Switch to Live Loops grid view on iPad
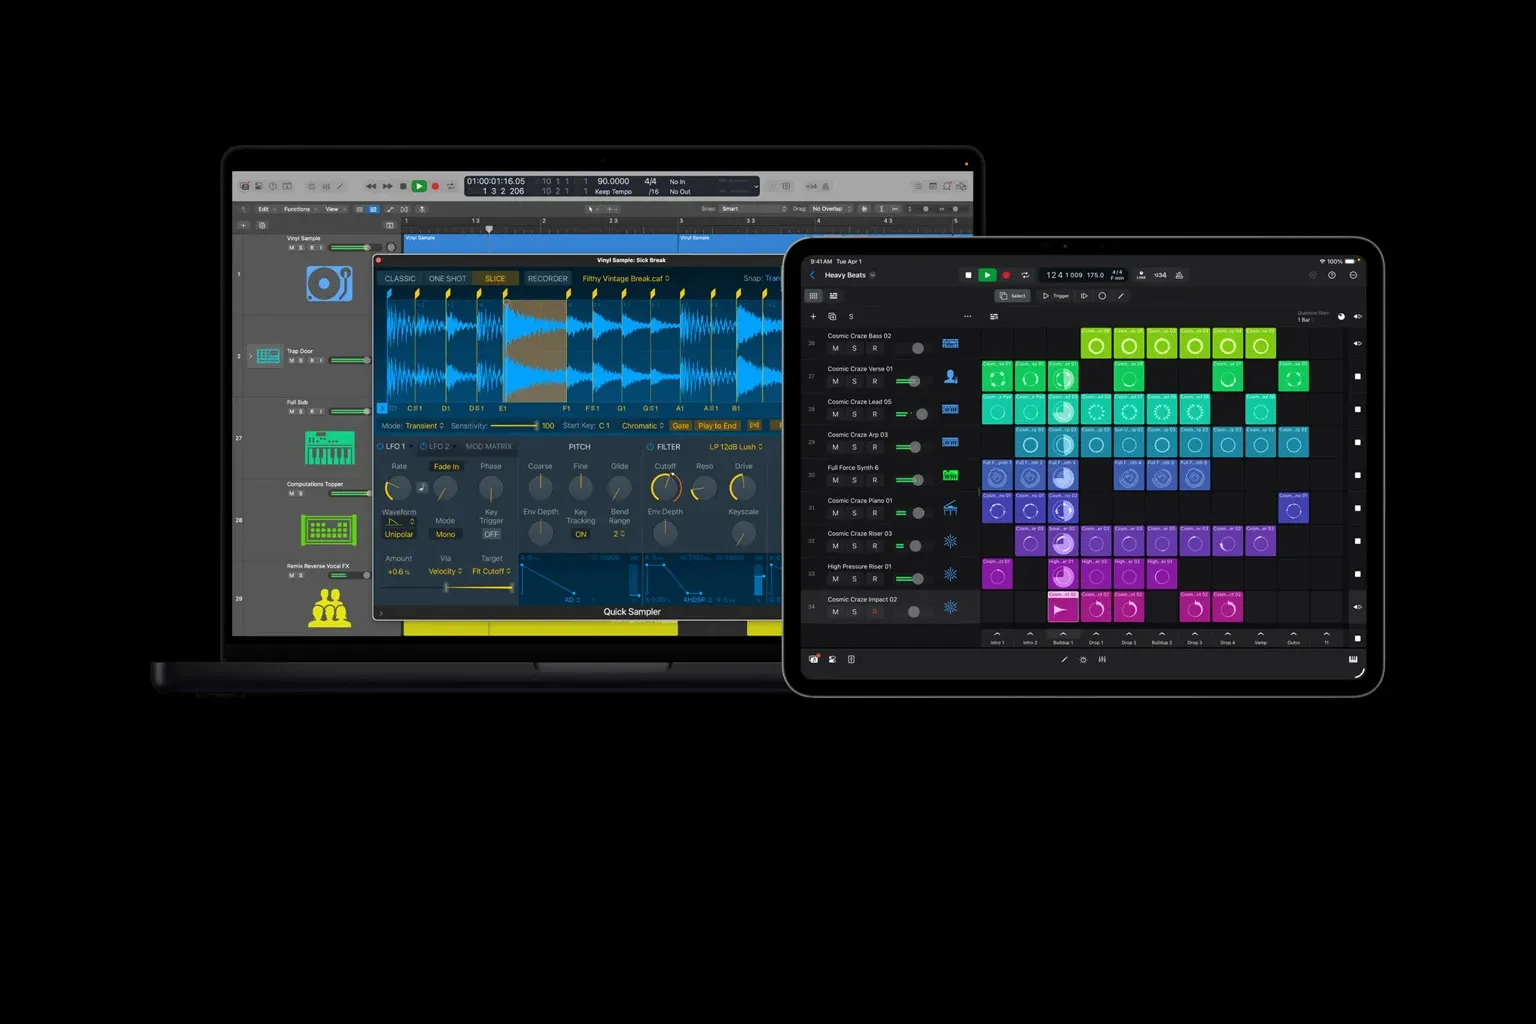The height and width of the screenshot is (1024, 1536). click(814, 296)
